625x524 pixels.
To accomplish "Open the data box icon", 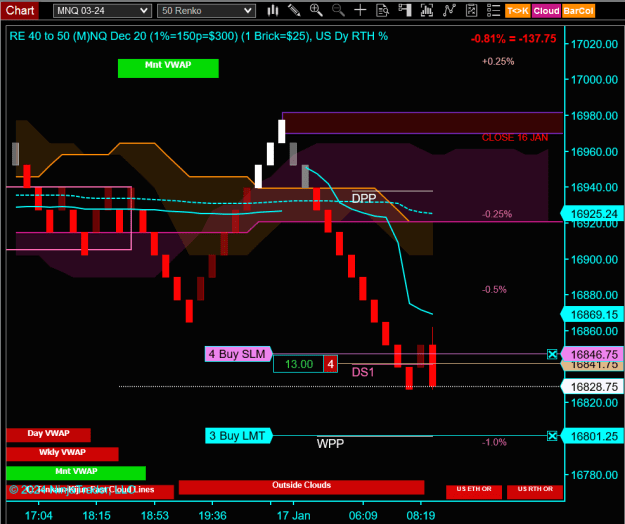I will click(x=382, y=10).
